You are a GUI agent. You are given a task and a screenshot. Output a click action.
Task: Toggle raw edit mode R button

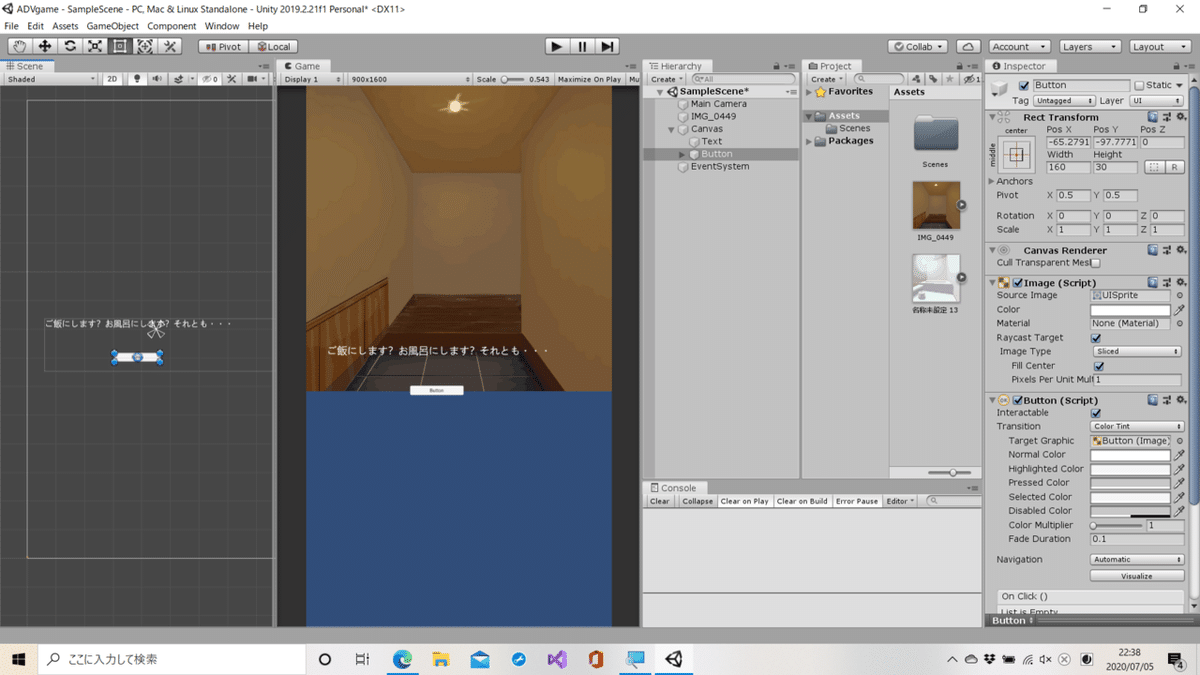click(x=1175, y=167)
